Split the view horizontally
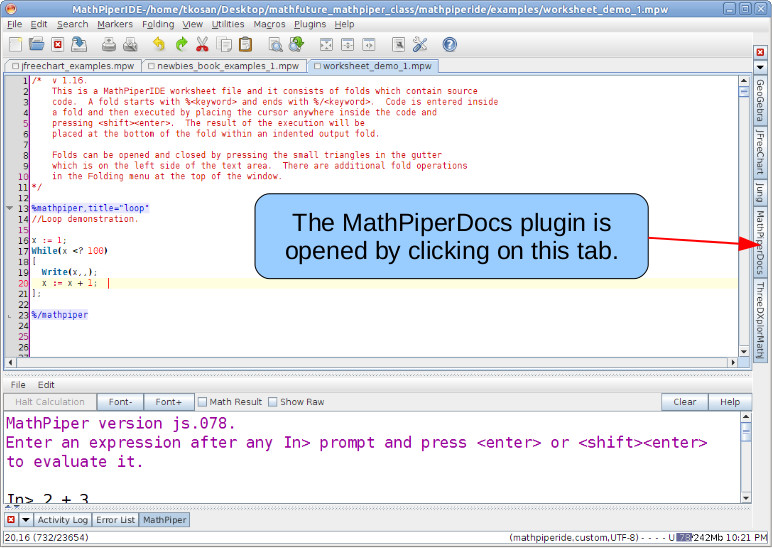This screenshot has width=772, height=548. [347, 45]
